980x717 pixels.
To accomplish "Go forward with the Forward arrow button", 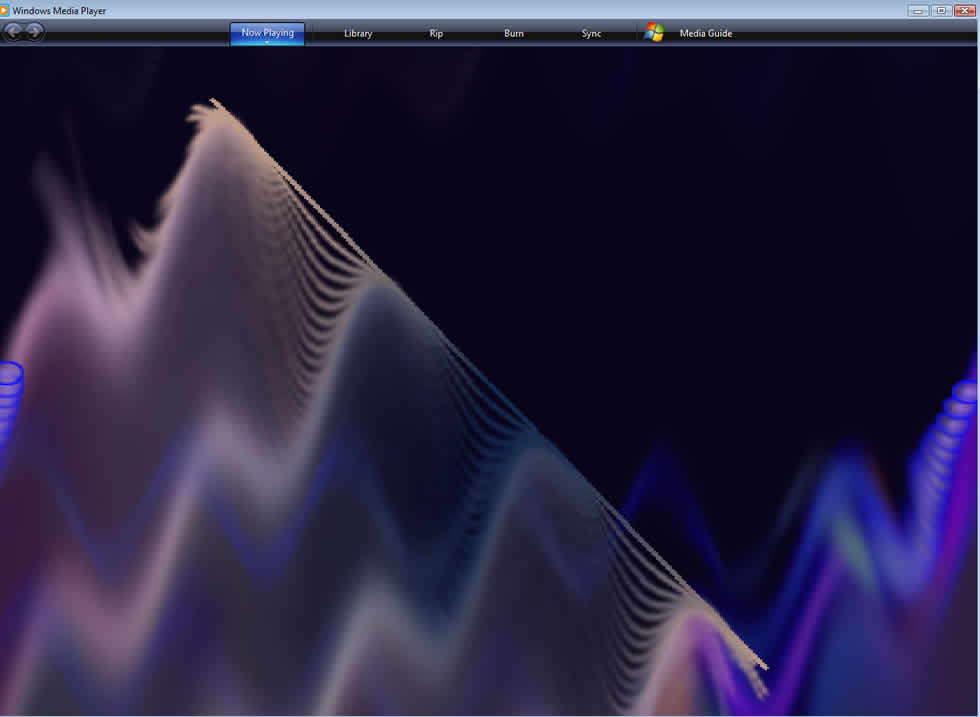I will 35,31.
